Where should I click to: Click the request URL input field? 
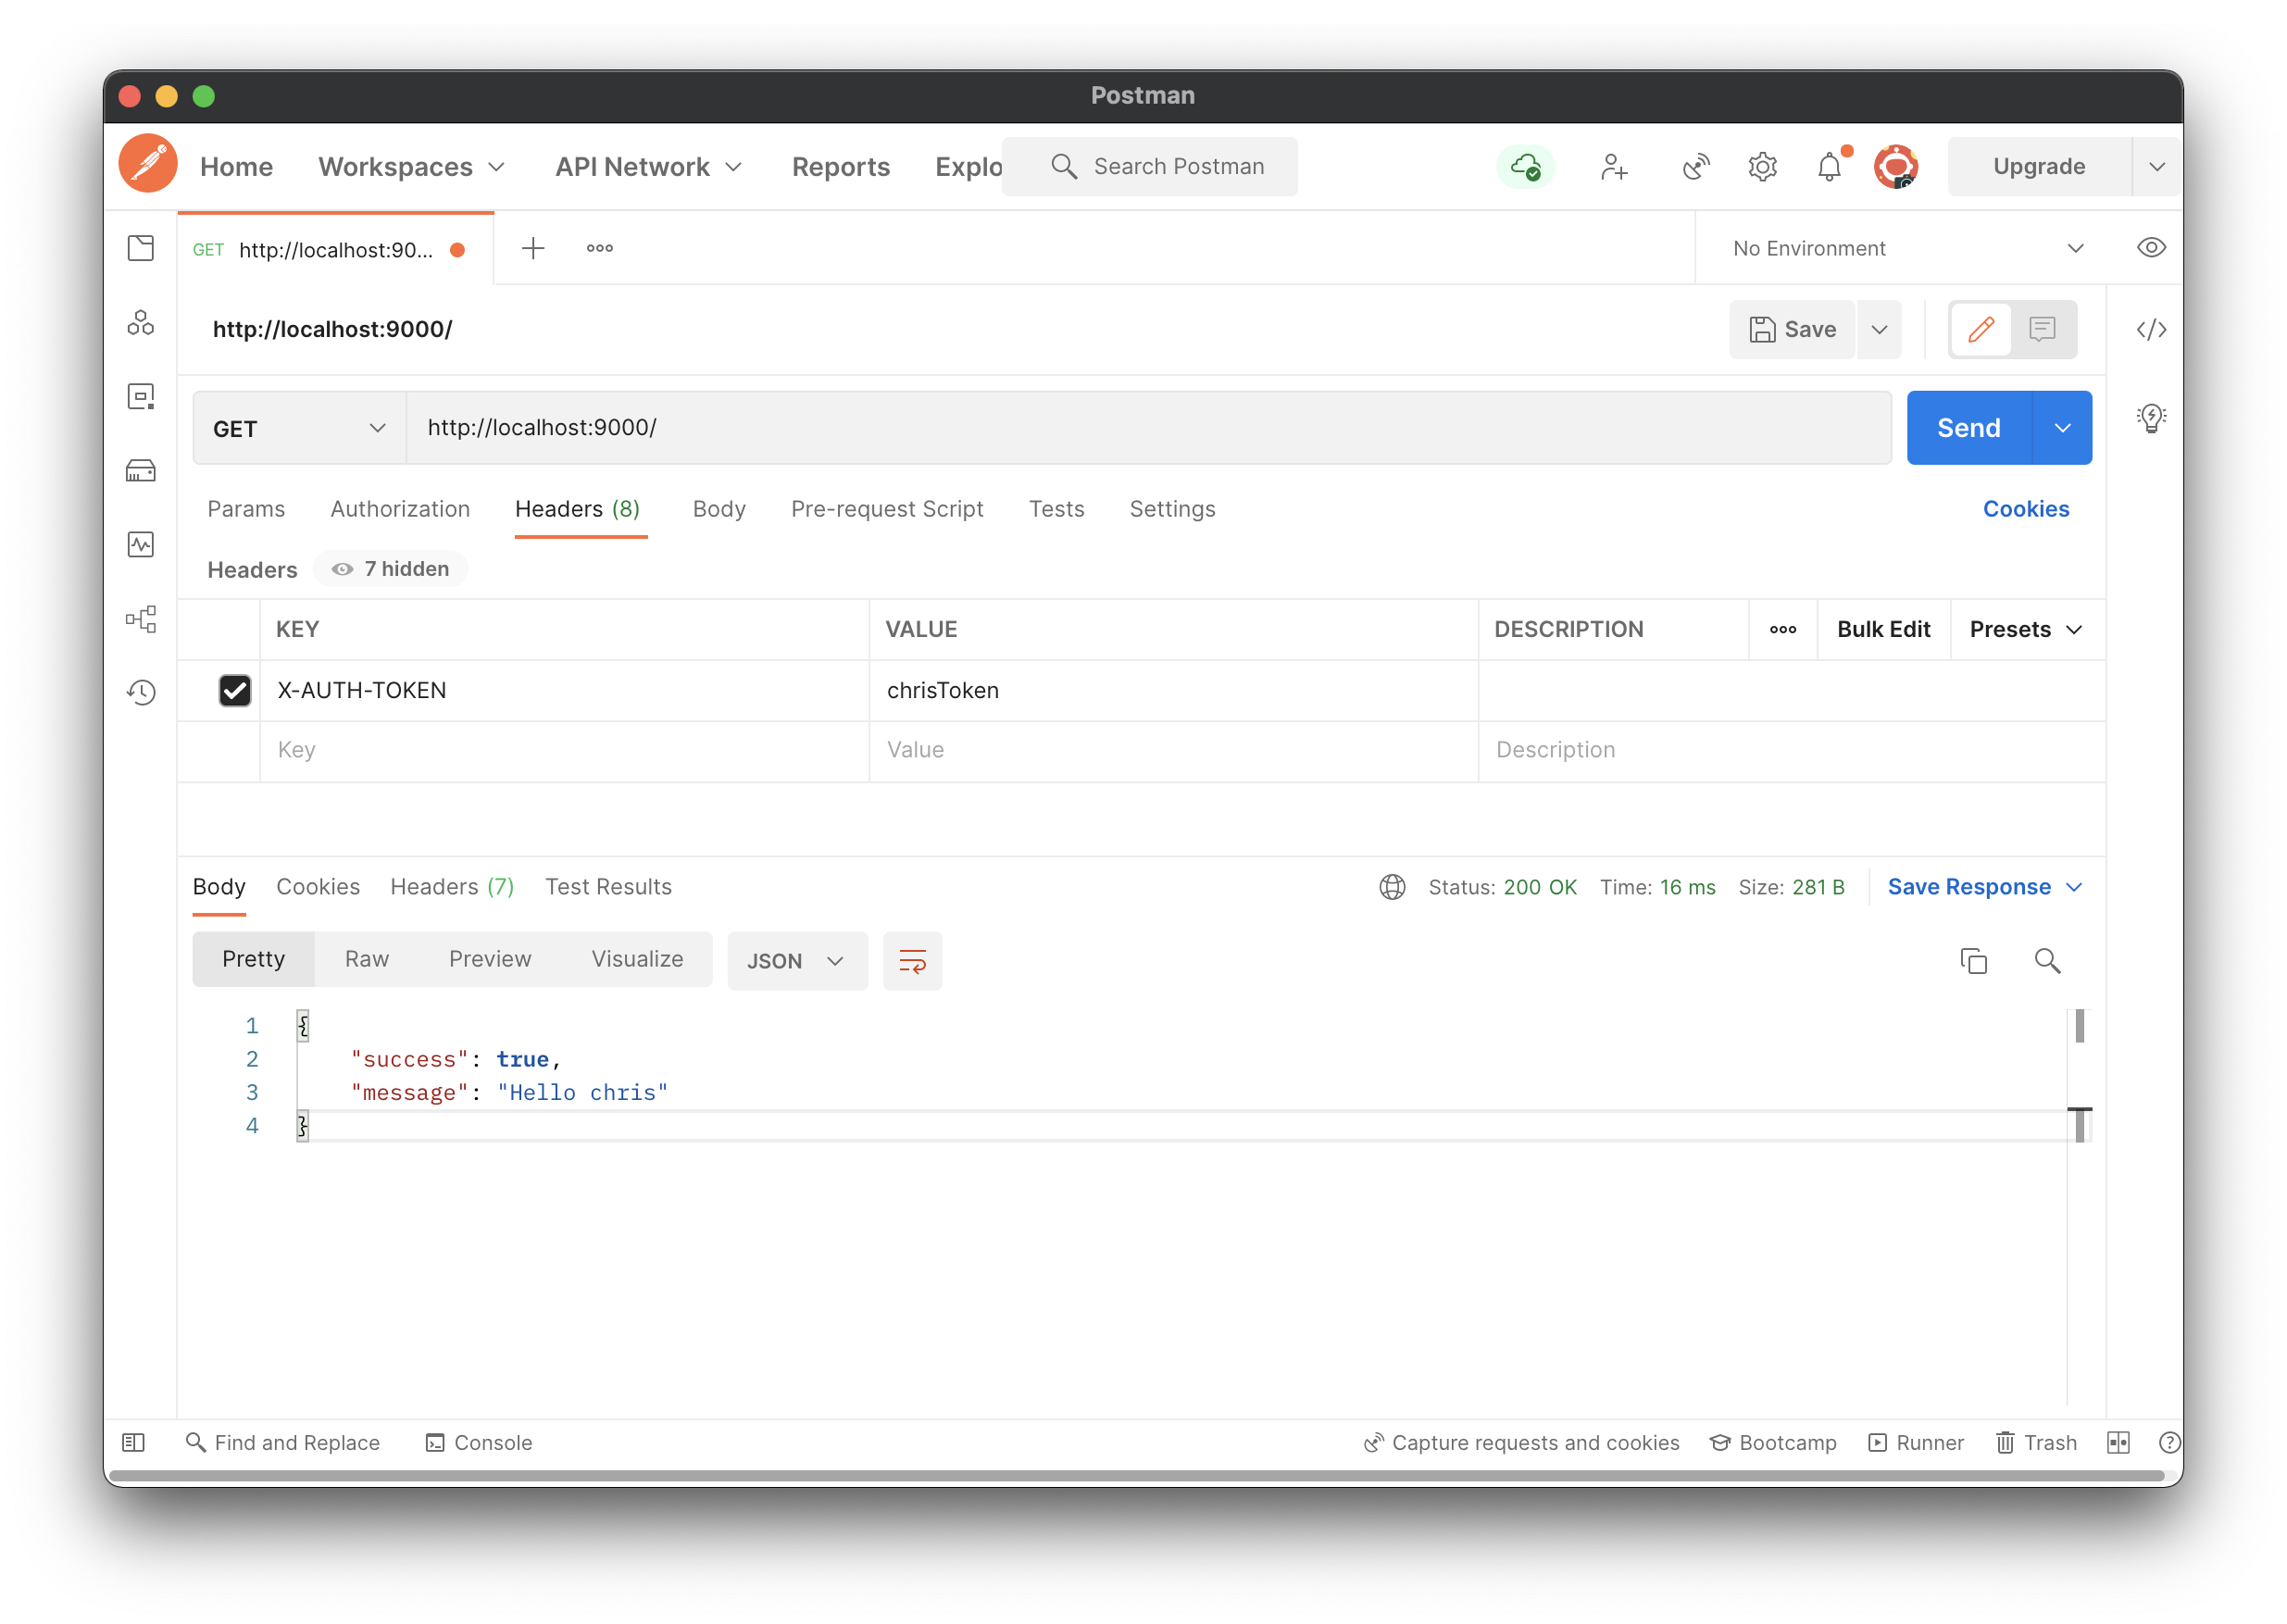pos(1148,428)
